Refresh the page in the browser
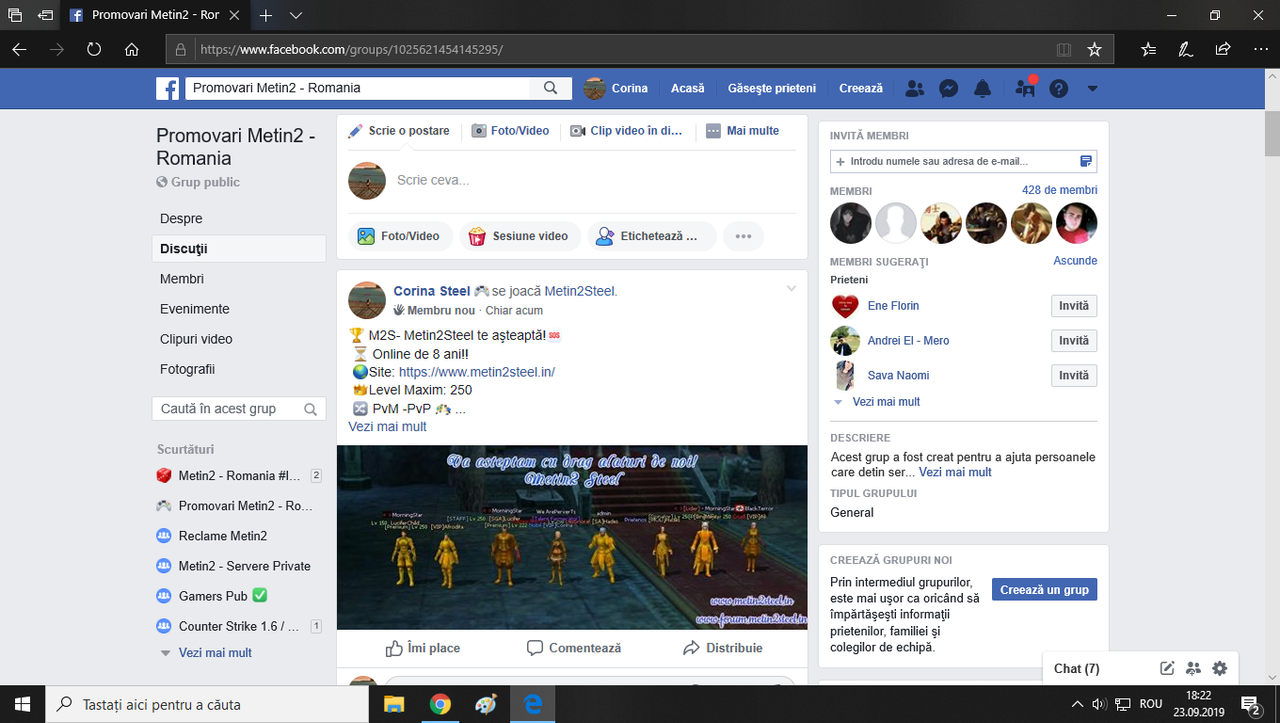1280x723 pixels. tap(94, 49)
